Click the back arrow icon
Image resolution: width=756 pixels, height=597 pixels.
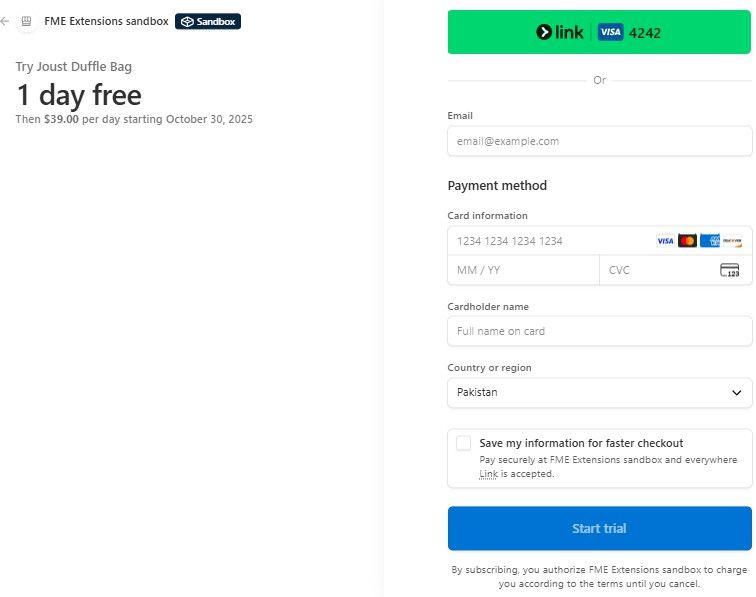(5, 21)
